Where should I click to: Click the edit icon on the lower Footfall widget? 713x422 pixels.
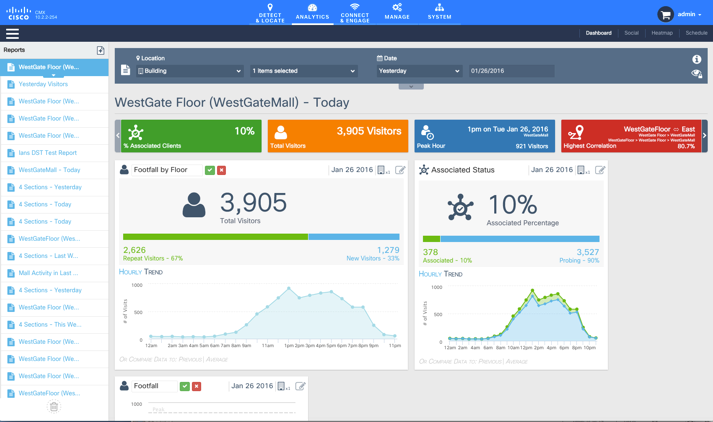coord(300,386)
